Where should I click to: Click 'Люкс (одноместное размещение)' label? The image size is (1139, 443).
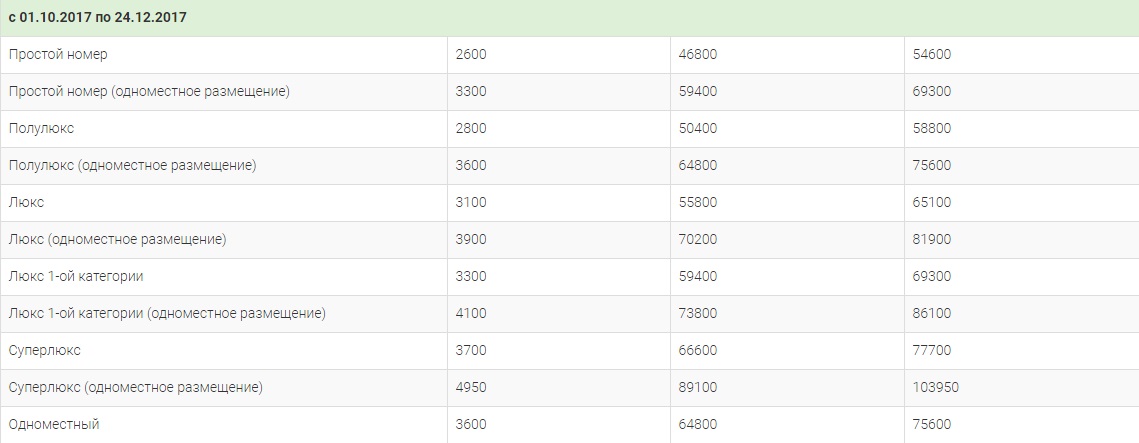(x=118, y=240)
